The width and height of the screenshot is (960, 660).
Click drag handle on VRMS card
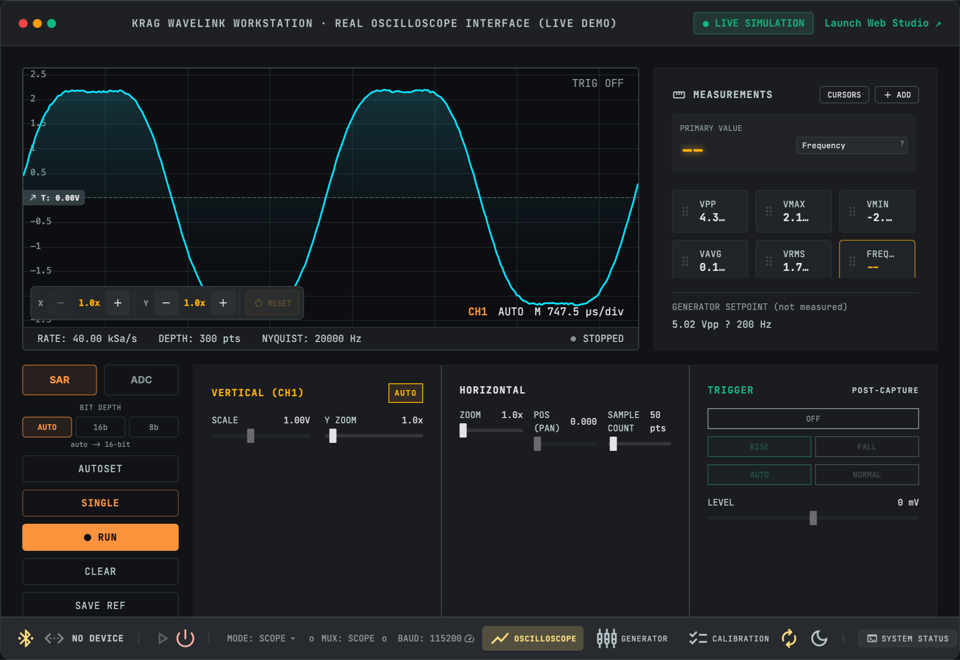tap(768, 261)
